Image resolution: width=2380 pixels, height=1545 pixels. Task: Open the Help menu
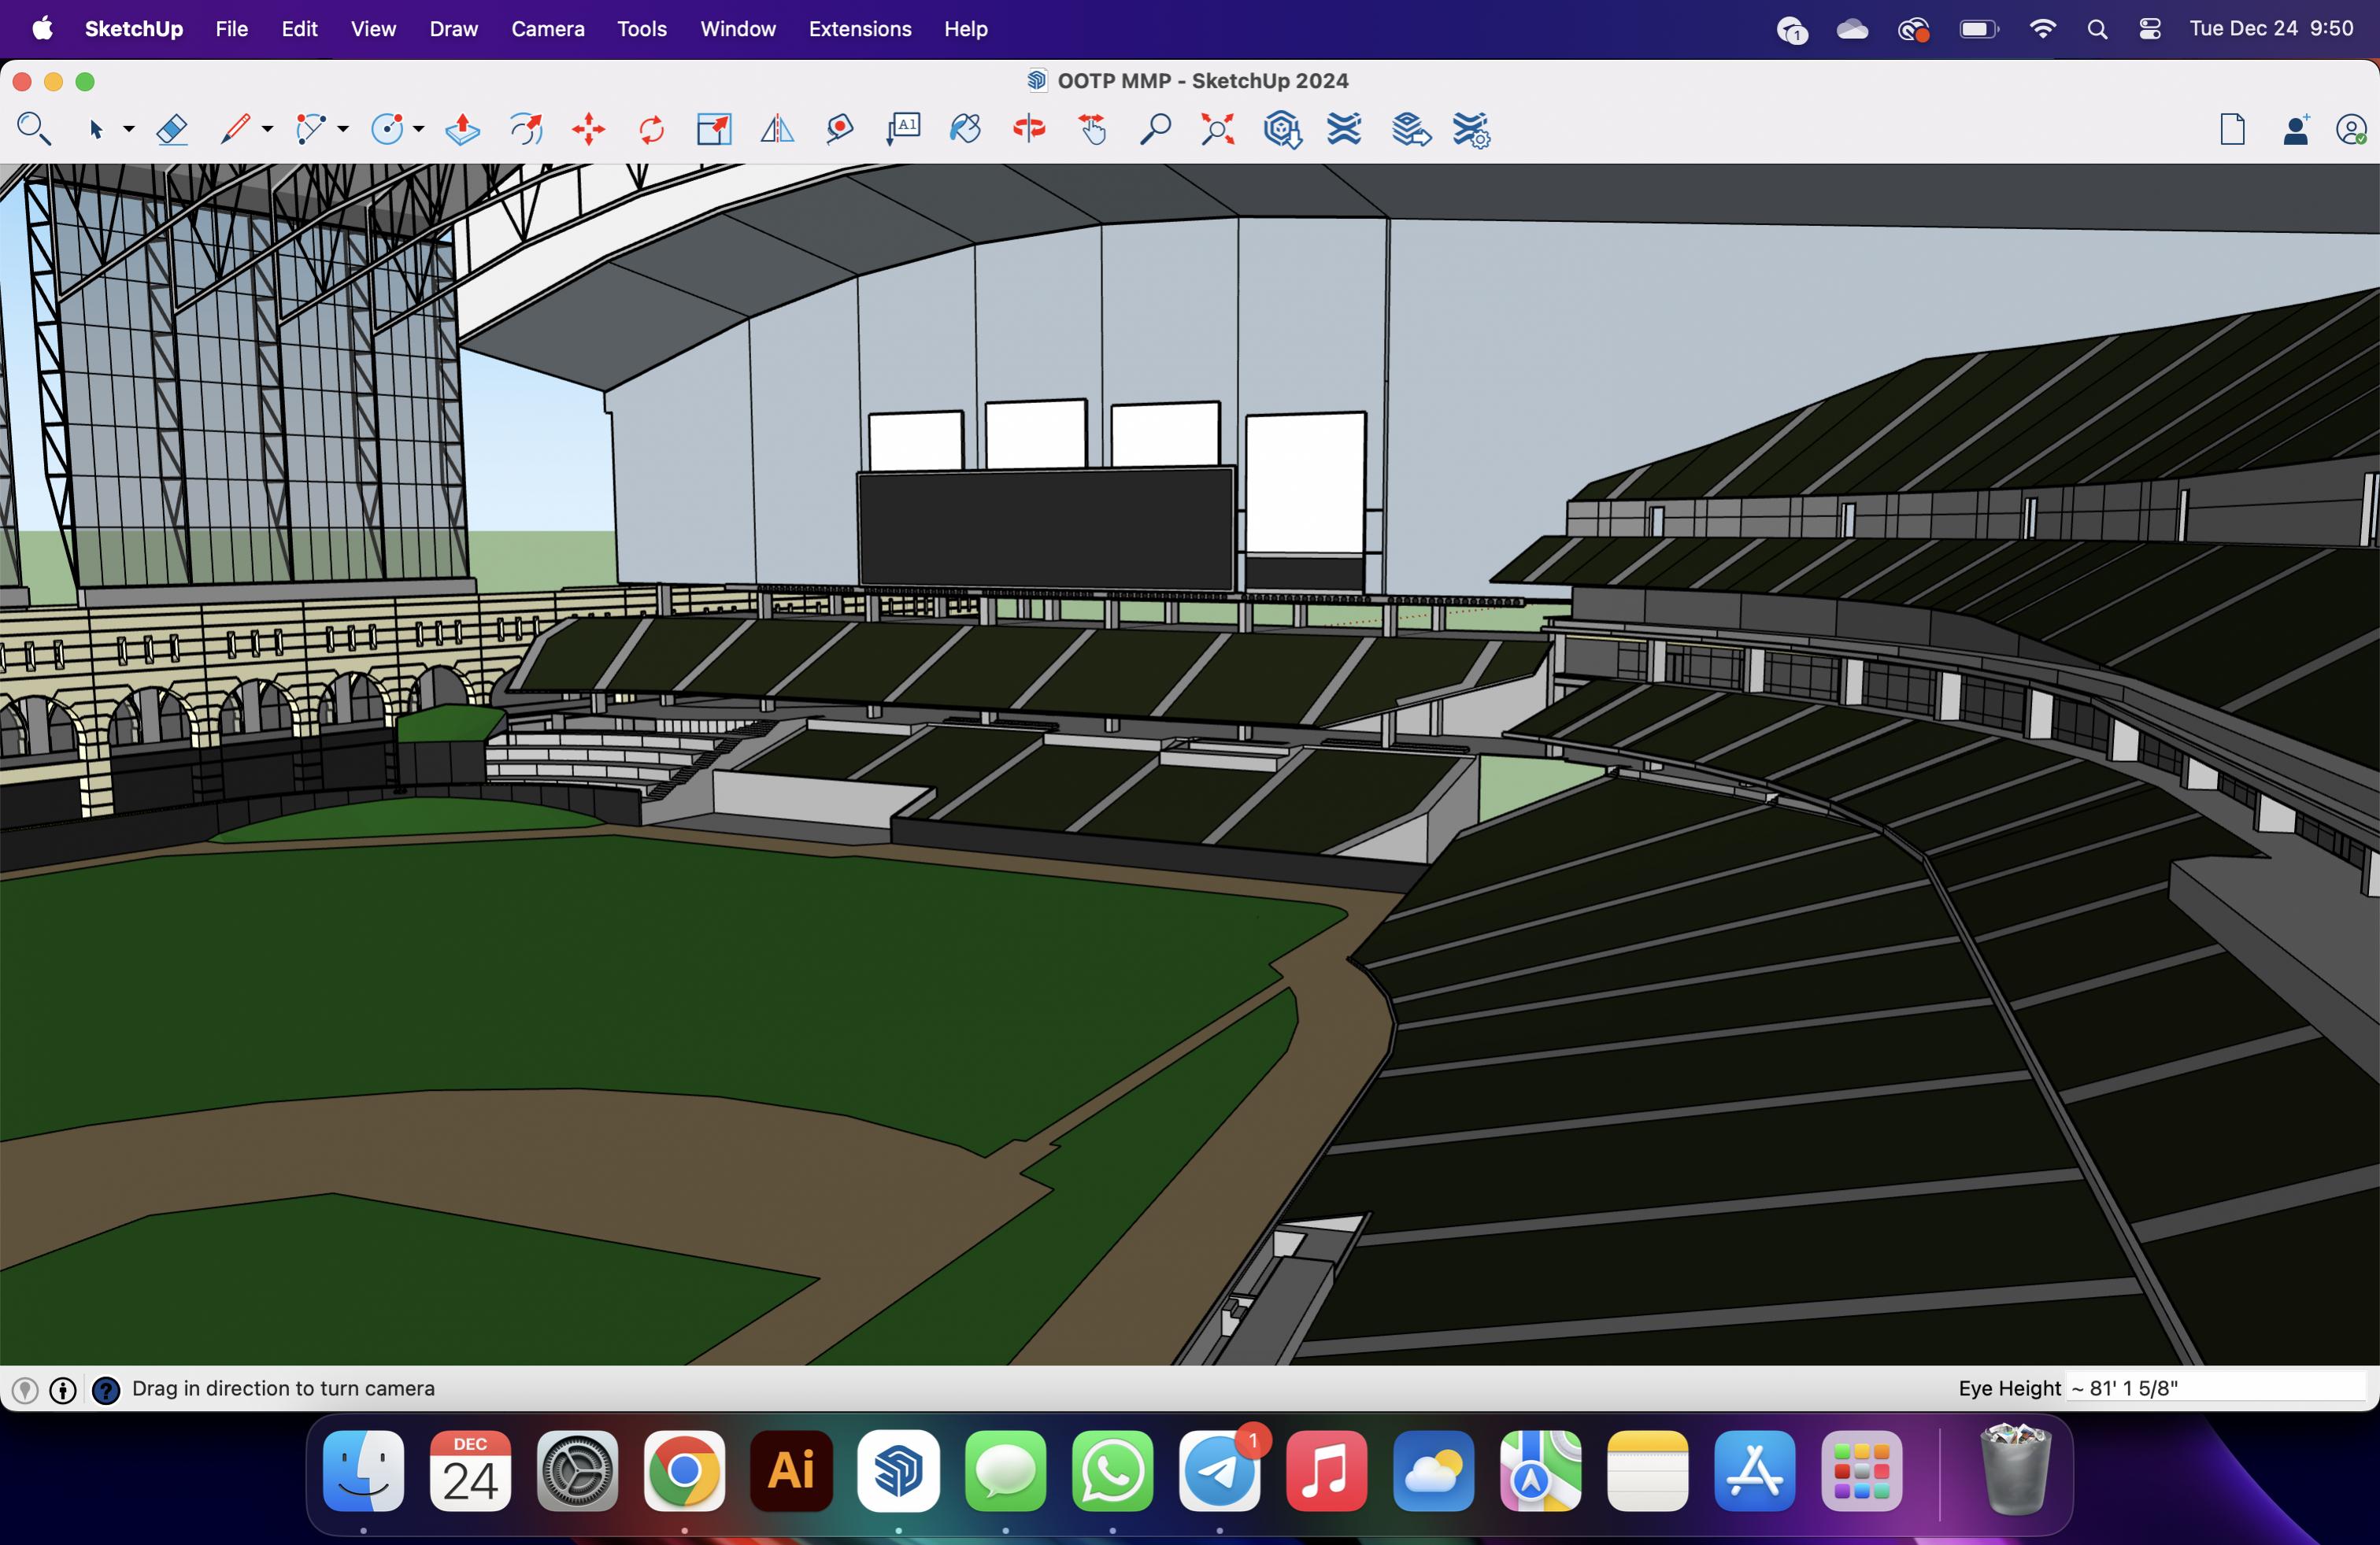(x=966, y=29)
